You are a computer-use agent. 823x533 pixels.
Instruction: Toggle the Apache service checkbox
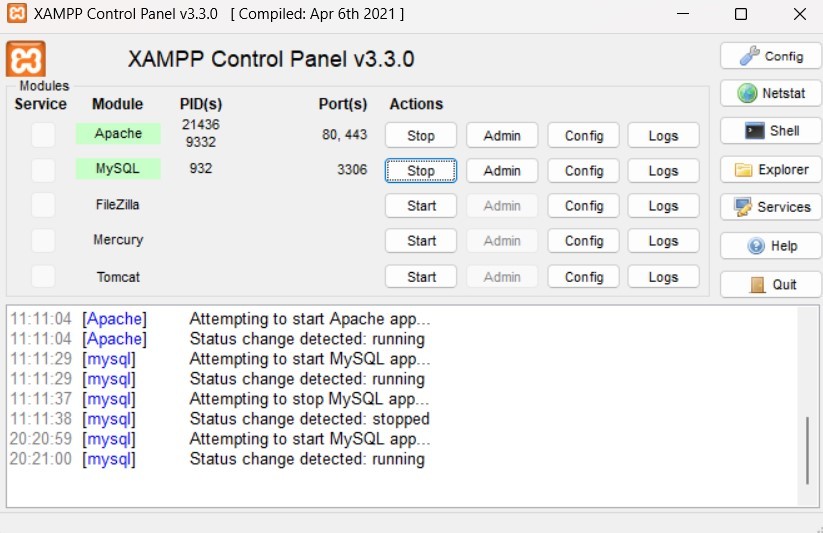43,135
